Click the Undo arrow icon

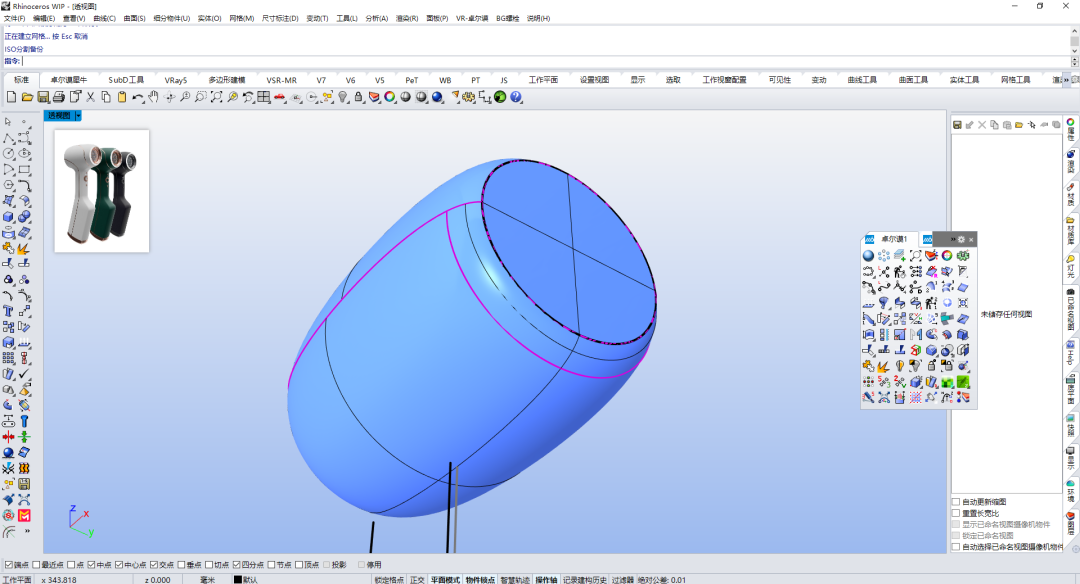138,97
